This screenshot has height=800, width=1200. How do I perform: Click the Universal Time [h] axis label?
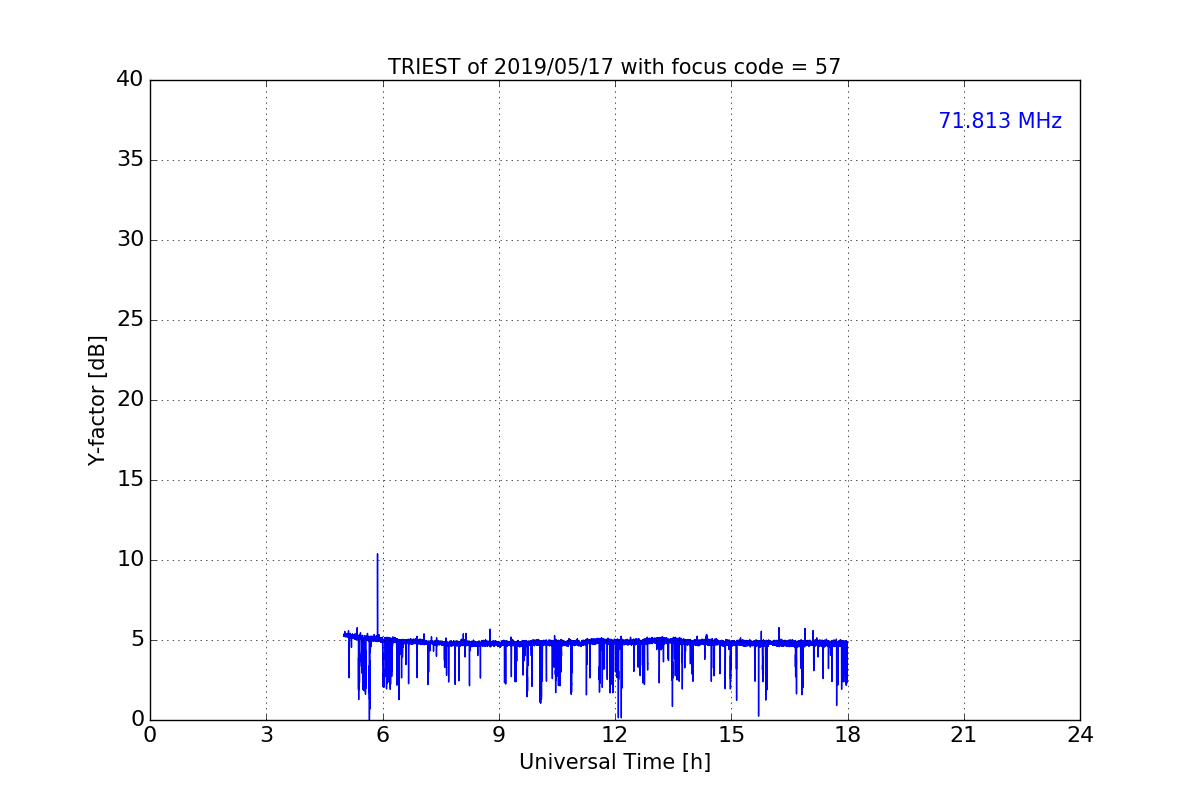pyautogui.click(x=614, y=762)
